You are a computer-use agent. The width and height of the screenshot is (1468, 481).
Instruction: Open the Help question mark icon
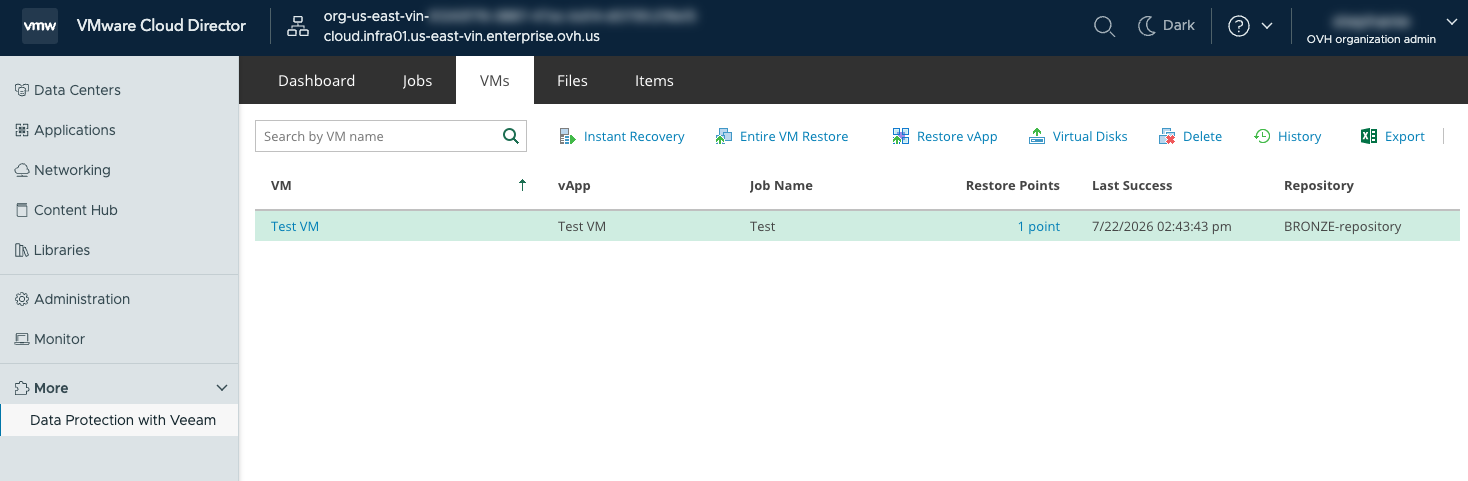(1239, 26)
